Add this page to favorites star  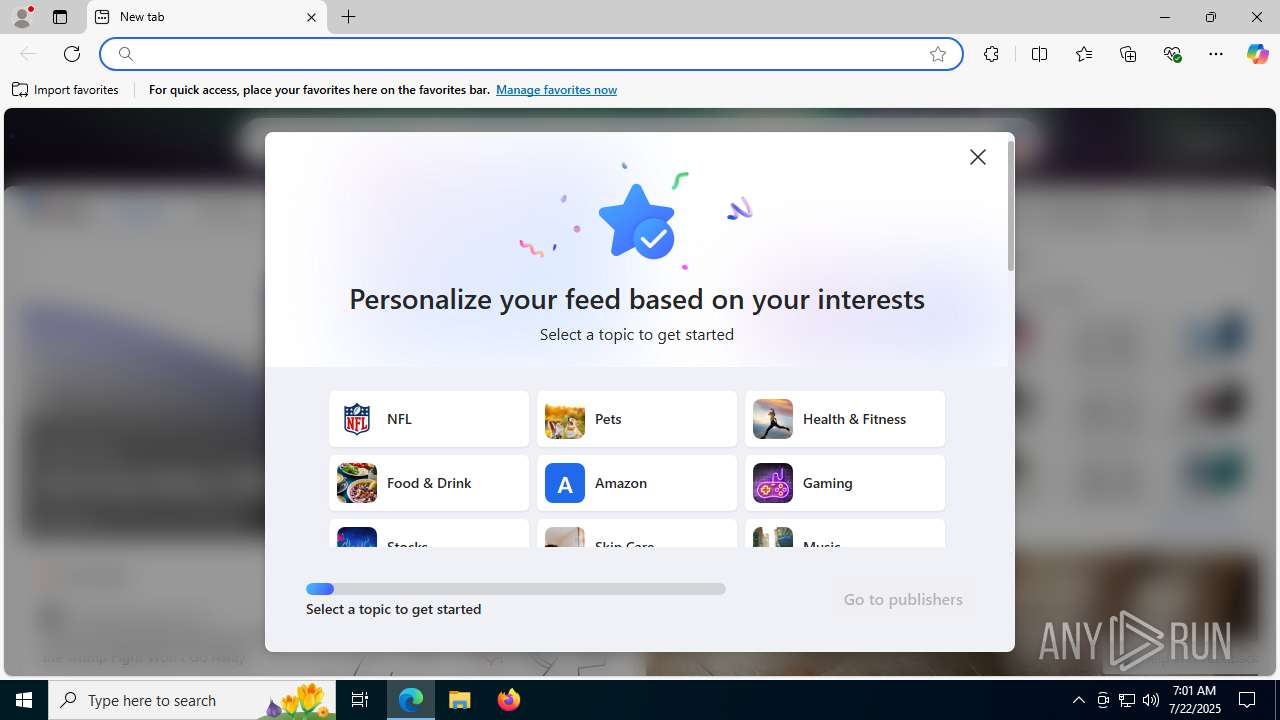coord(938,54)
